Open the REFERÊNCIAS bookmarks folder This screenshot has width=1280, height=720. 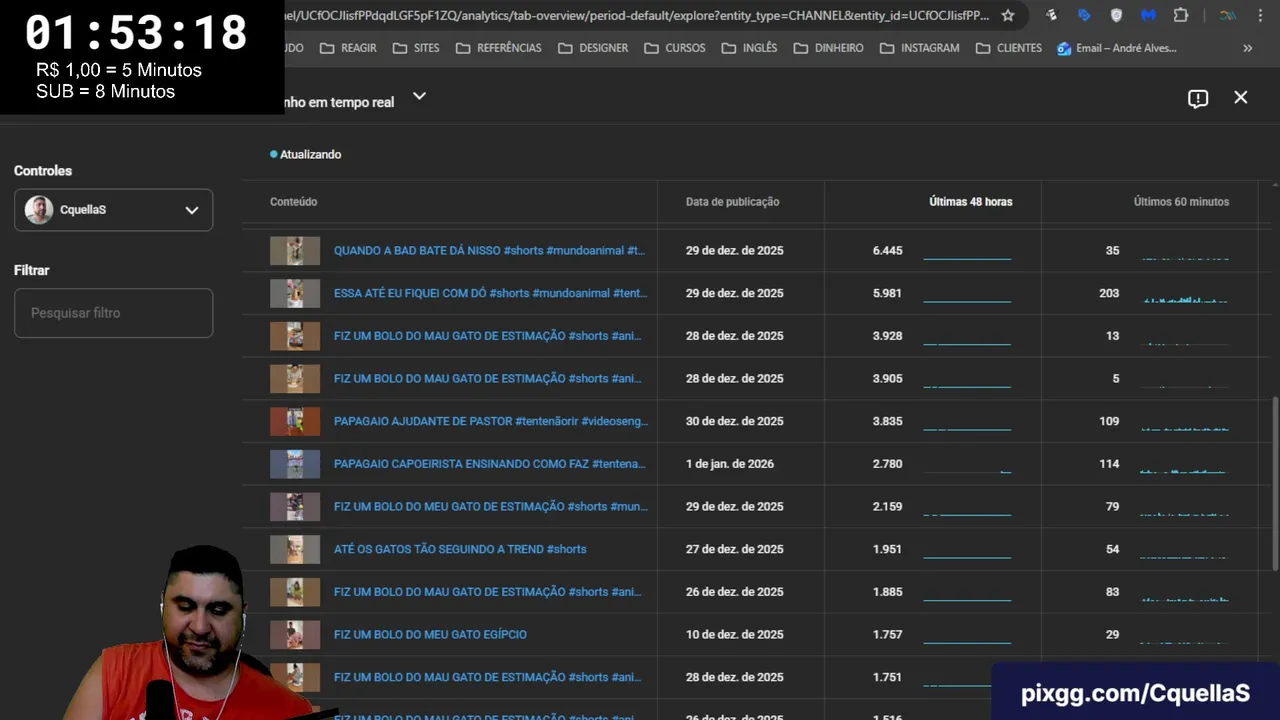pyautogui.click(x=498, y=48)
